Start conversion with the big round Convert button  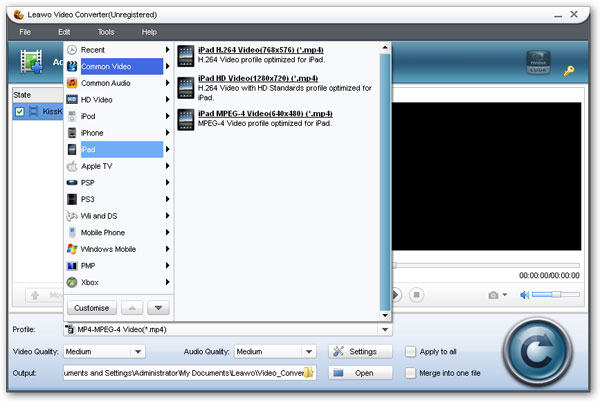538,352
